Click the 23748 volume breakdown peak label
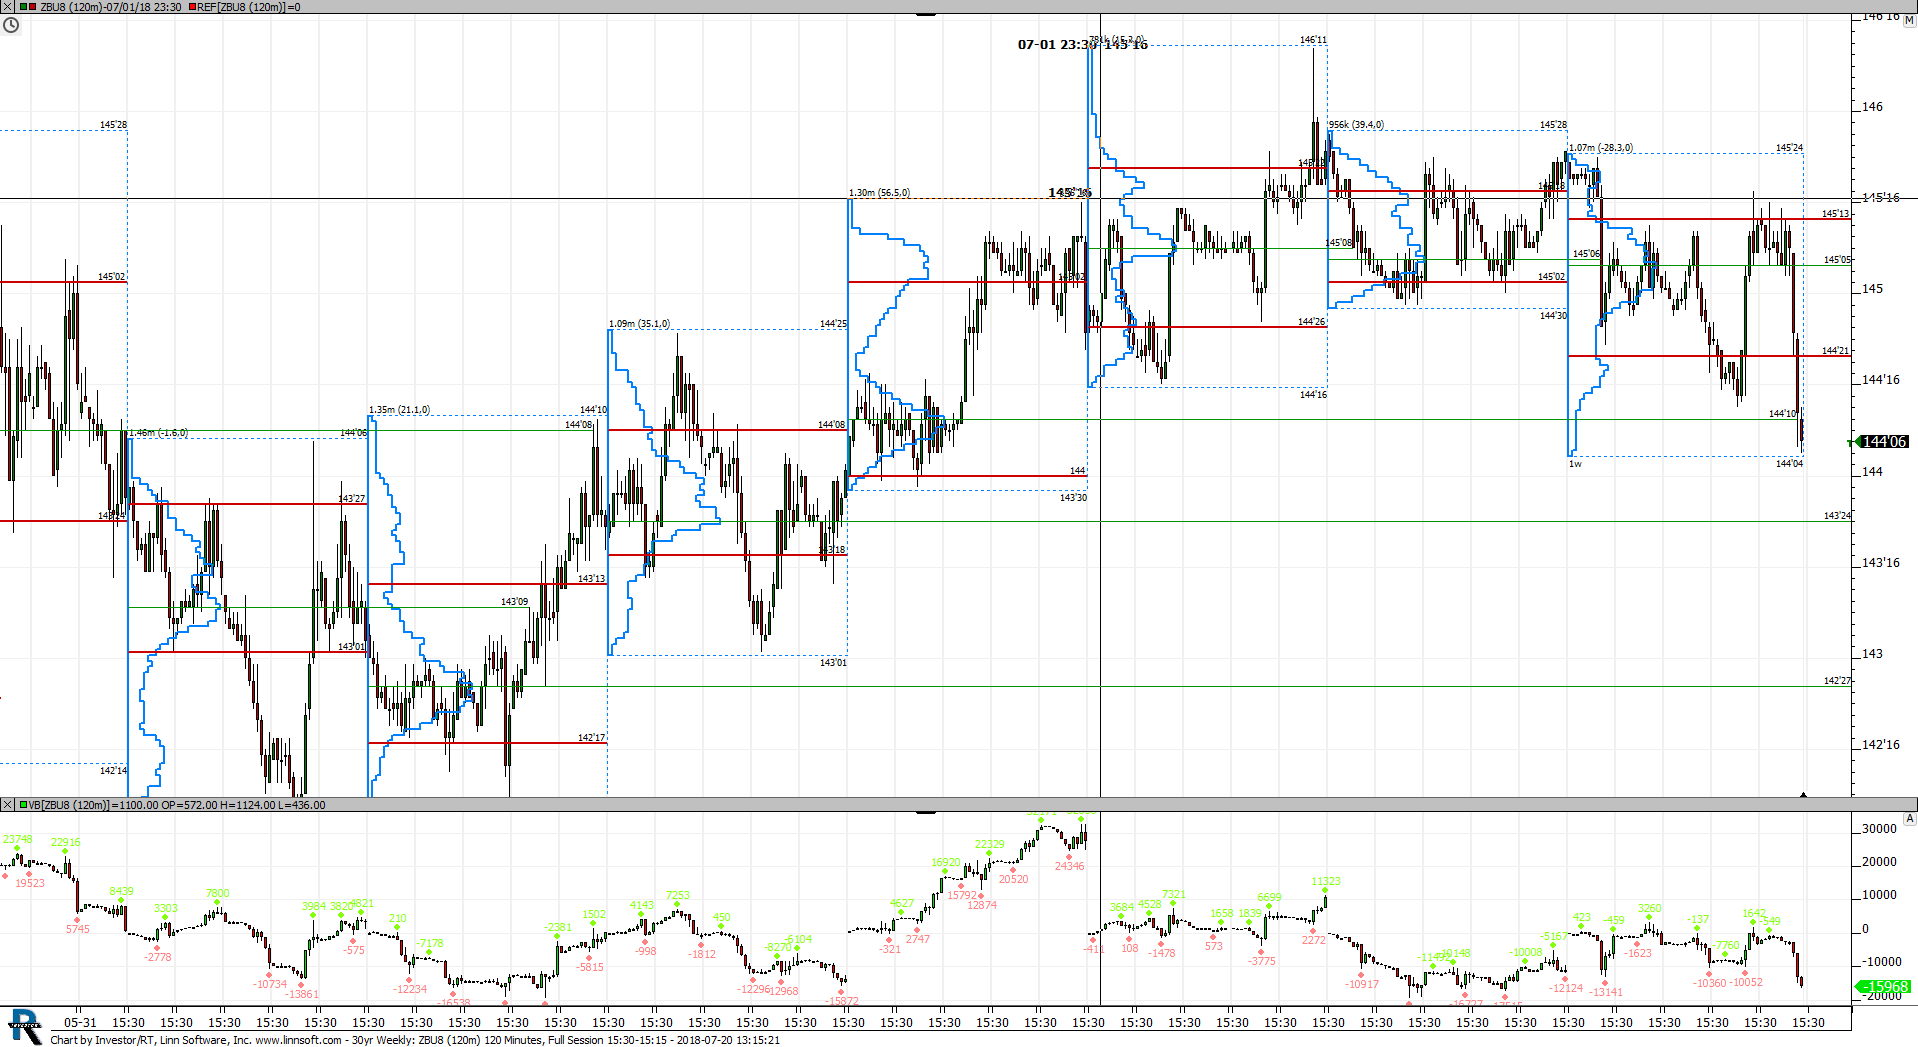The image size is (1918, 1047). coord(18,840)
